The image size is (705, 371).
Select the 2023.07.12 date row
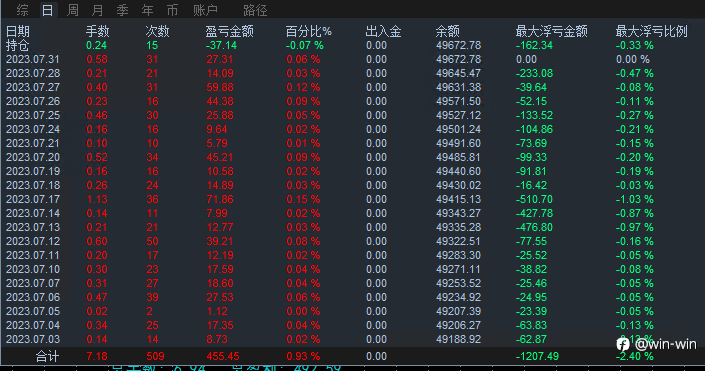coord(32,241)
